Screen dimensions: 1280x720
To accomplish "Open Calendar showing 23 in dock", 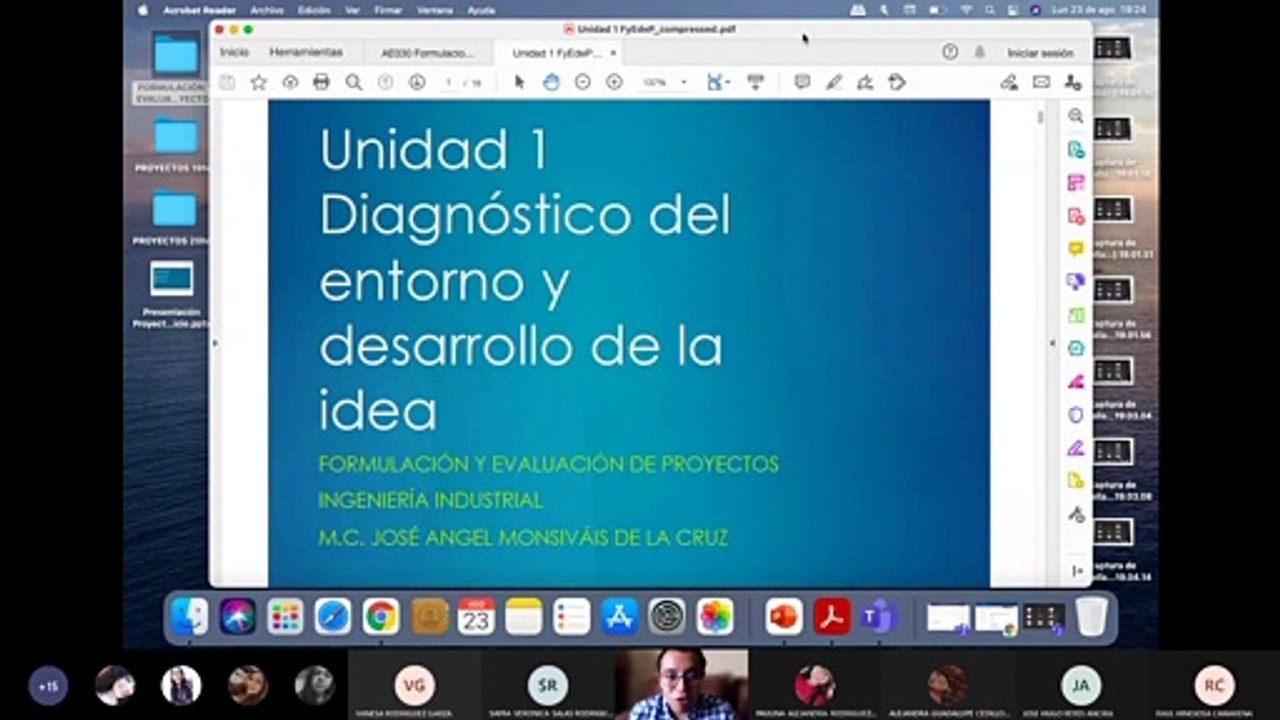I will click(x=476, y=617).
